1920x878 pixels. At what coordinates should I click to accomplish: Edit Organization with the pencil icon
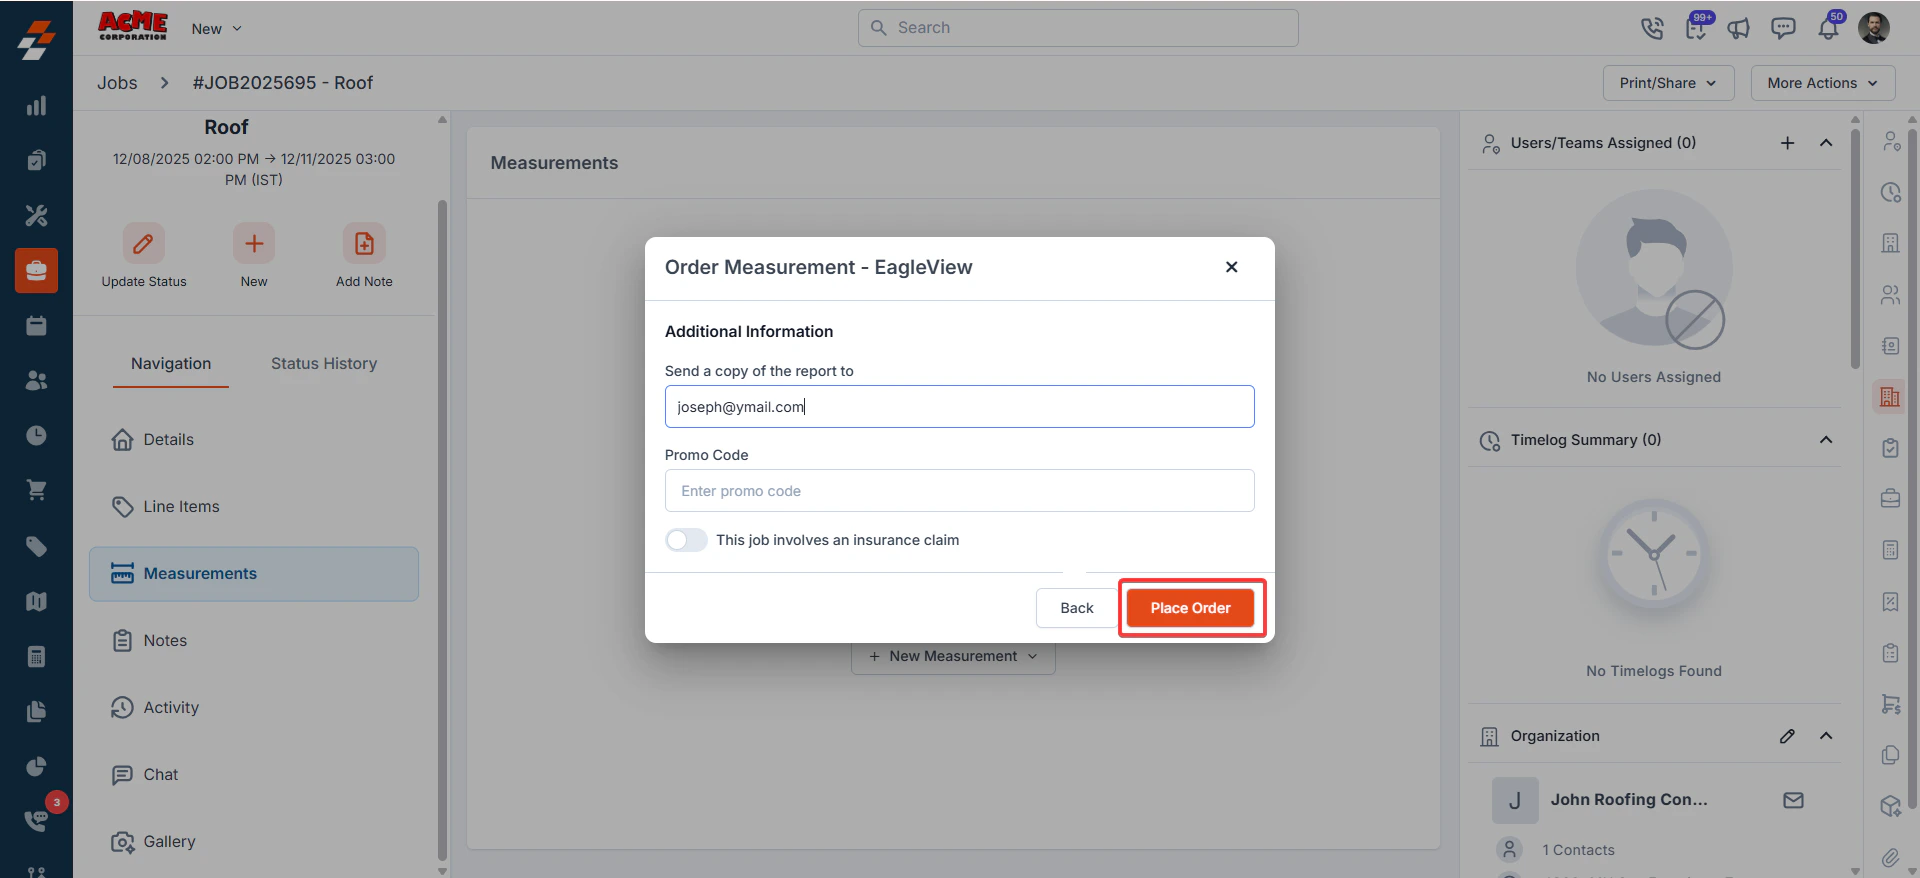tap(1787, 736)
